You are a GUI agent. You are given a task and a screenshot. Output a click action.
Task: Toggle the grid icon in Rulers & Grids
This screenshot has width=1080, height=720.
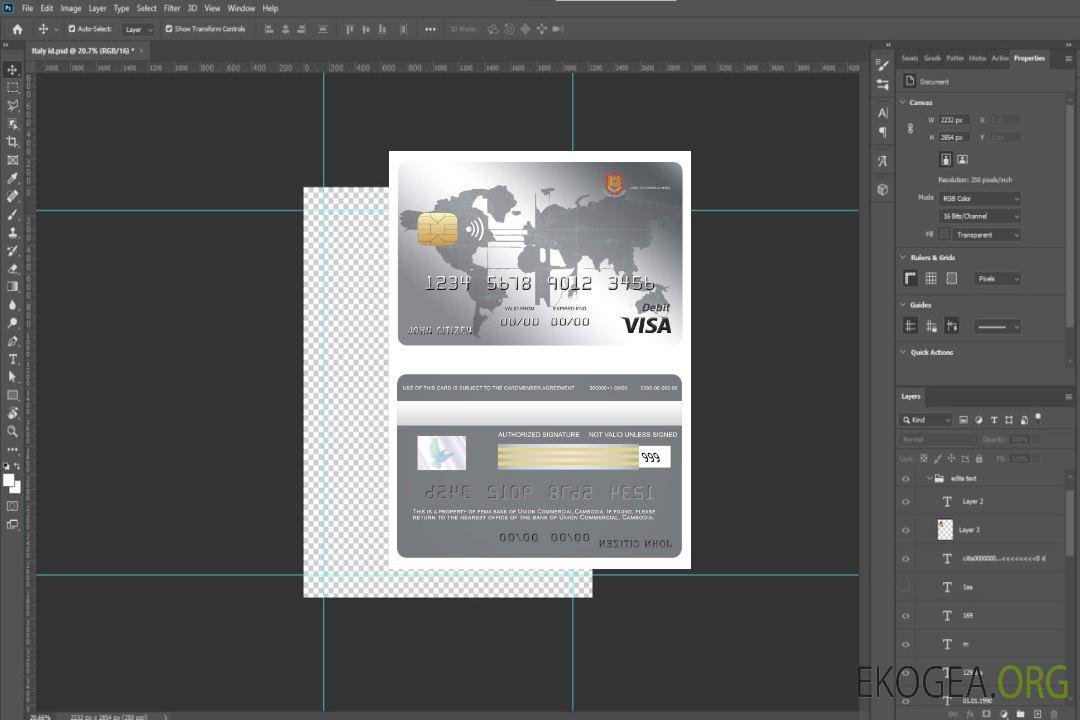[x=931, y=278]
